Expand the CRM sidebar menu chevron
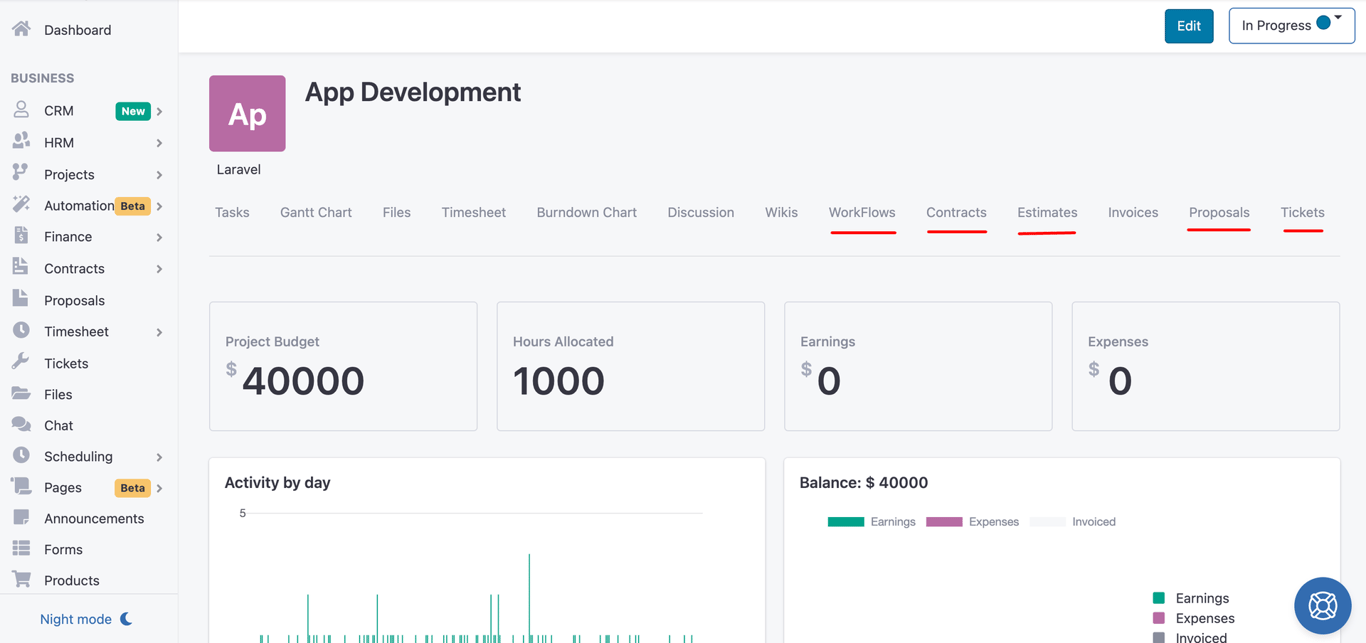Screen dimensions: 1366x643 [x=159, y=111]
